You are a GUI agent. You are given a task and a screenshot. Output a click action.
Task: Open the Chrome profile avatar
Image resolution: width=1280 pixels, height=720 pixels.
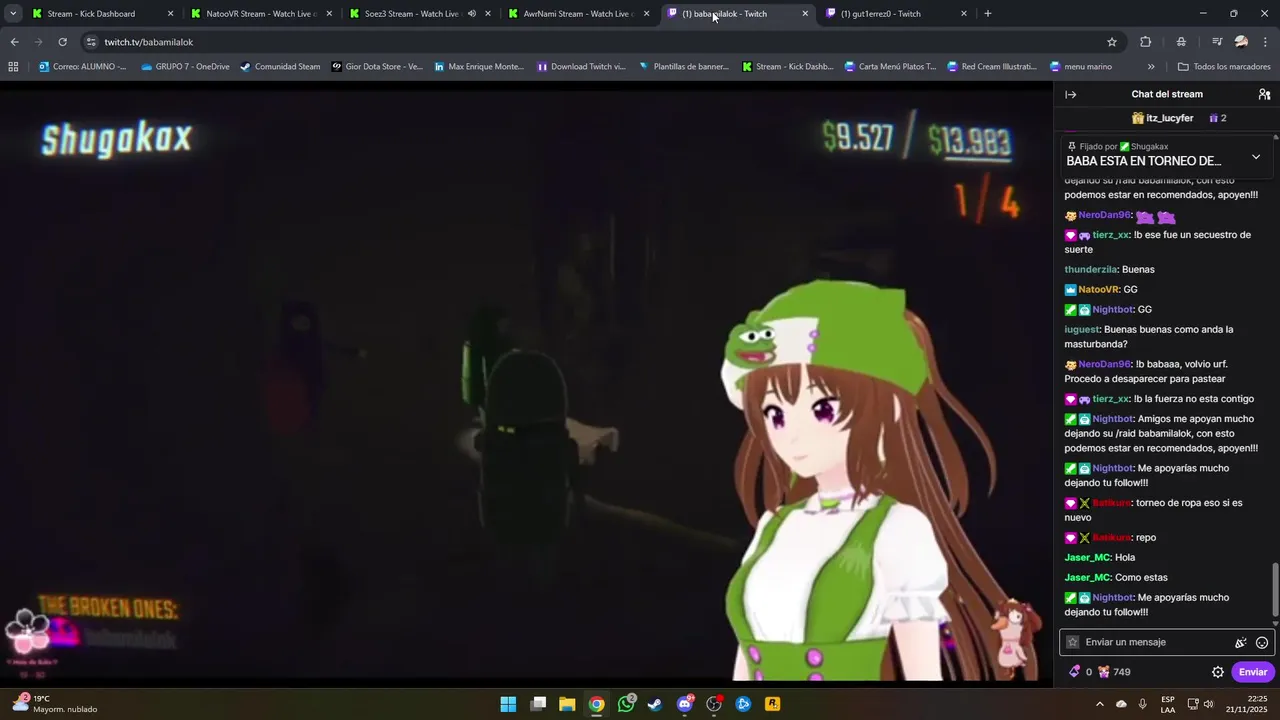point(1241,42)
